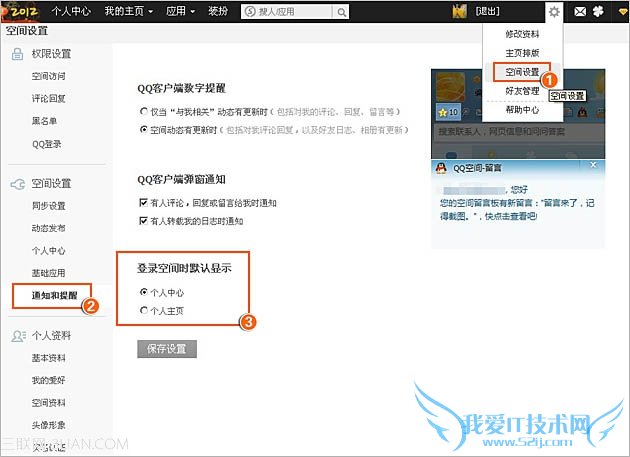This screenshot has width=630, height=457.
Task: Toggle 有人转载我的日志时通知 checkbox
Action: [143, 221]
